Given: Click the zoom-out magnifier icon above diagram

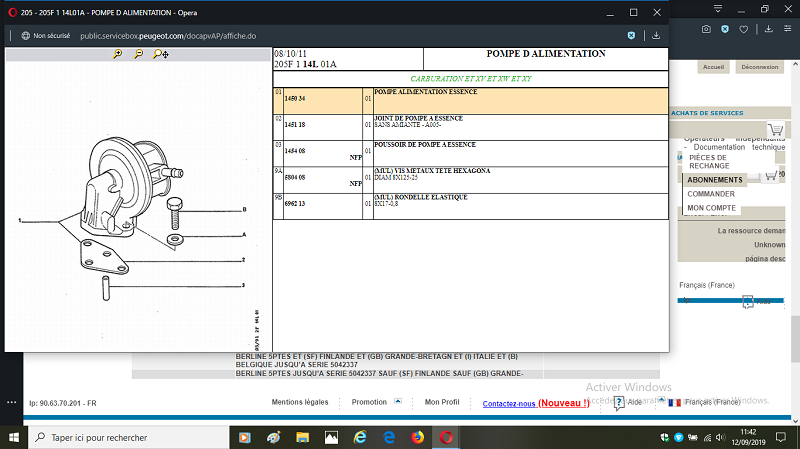Looking at the screenshot, I should [138, 54].
